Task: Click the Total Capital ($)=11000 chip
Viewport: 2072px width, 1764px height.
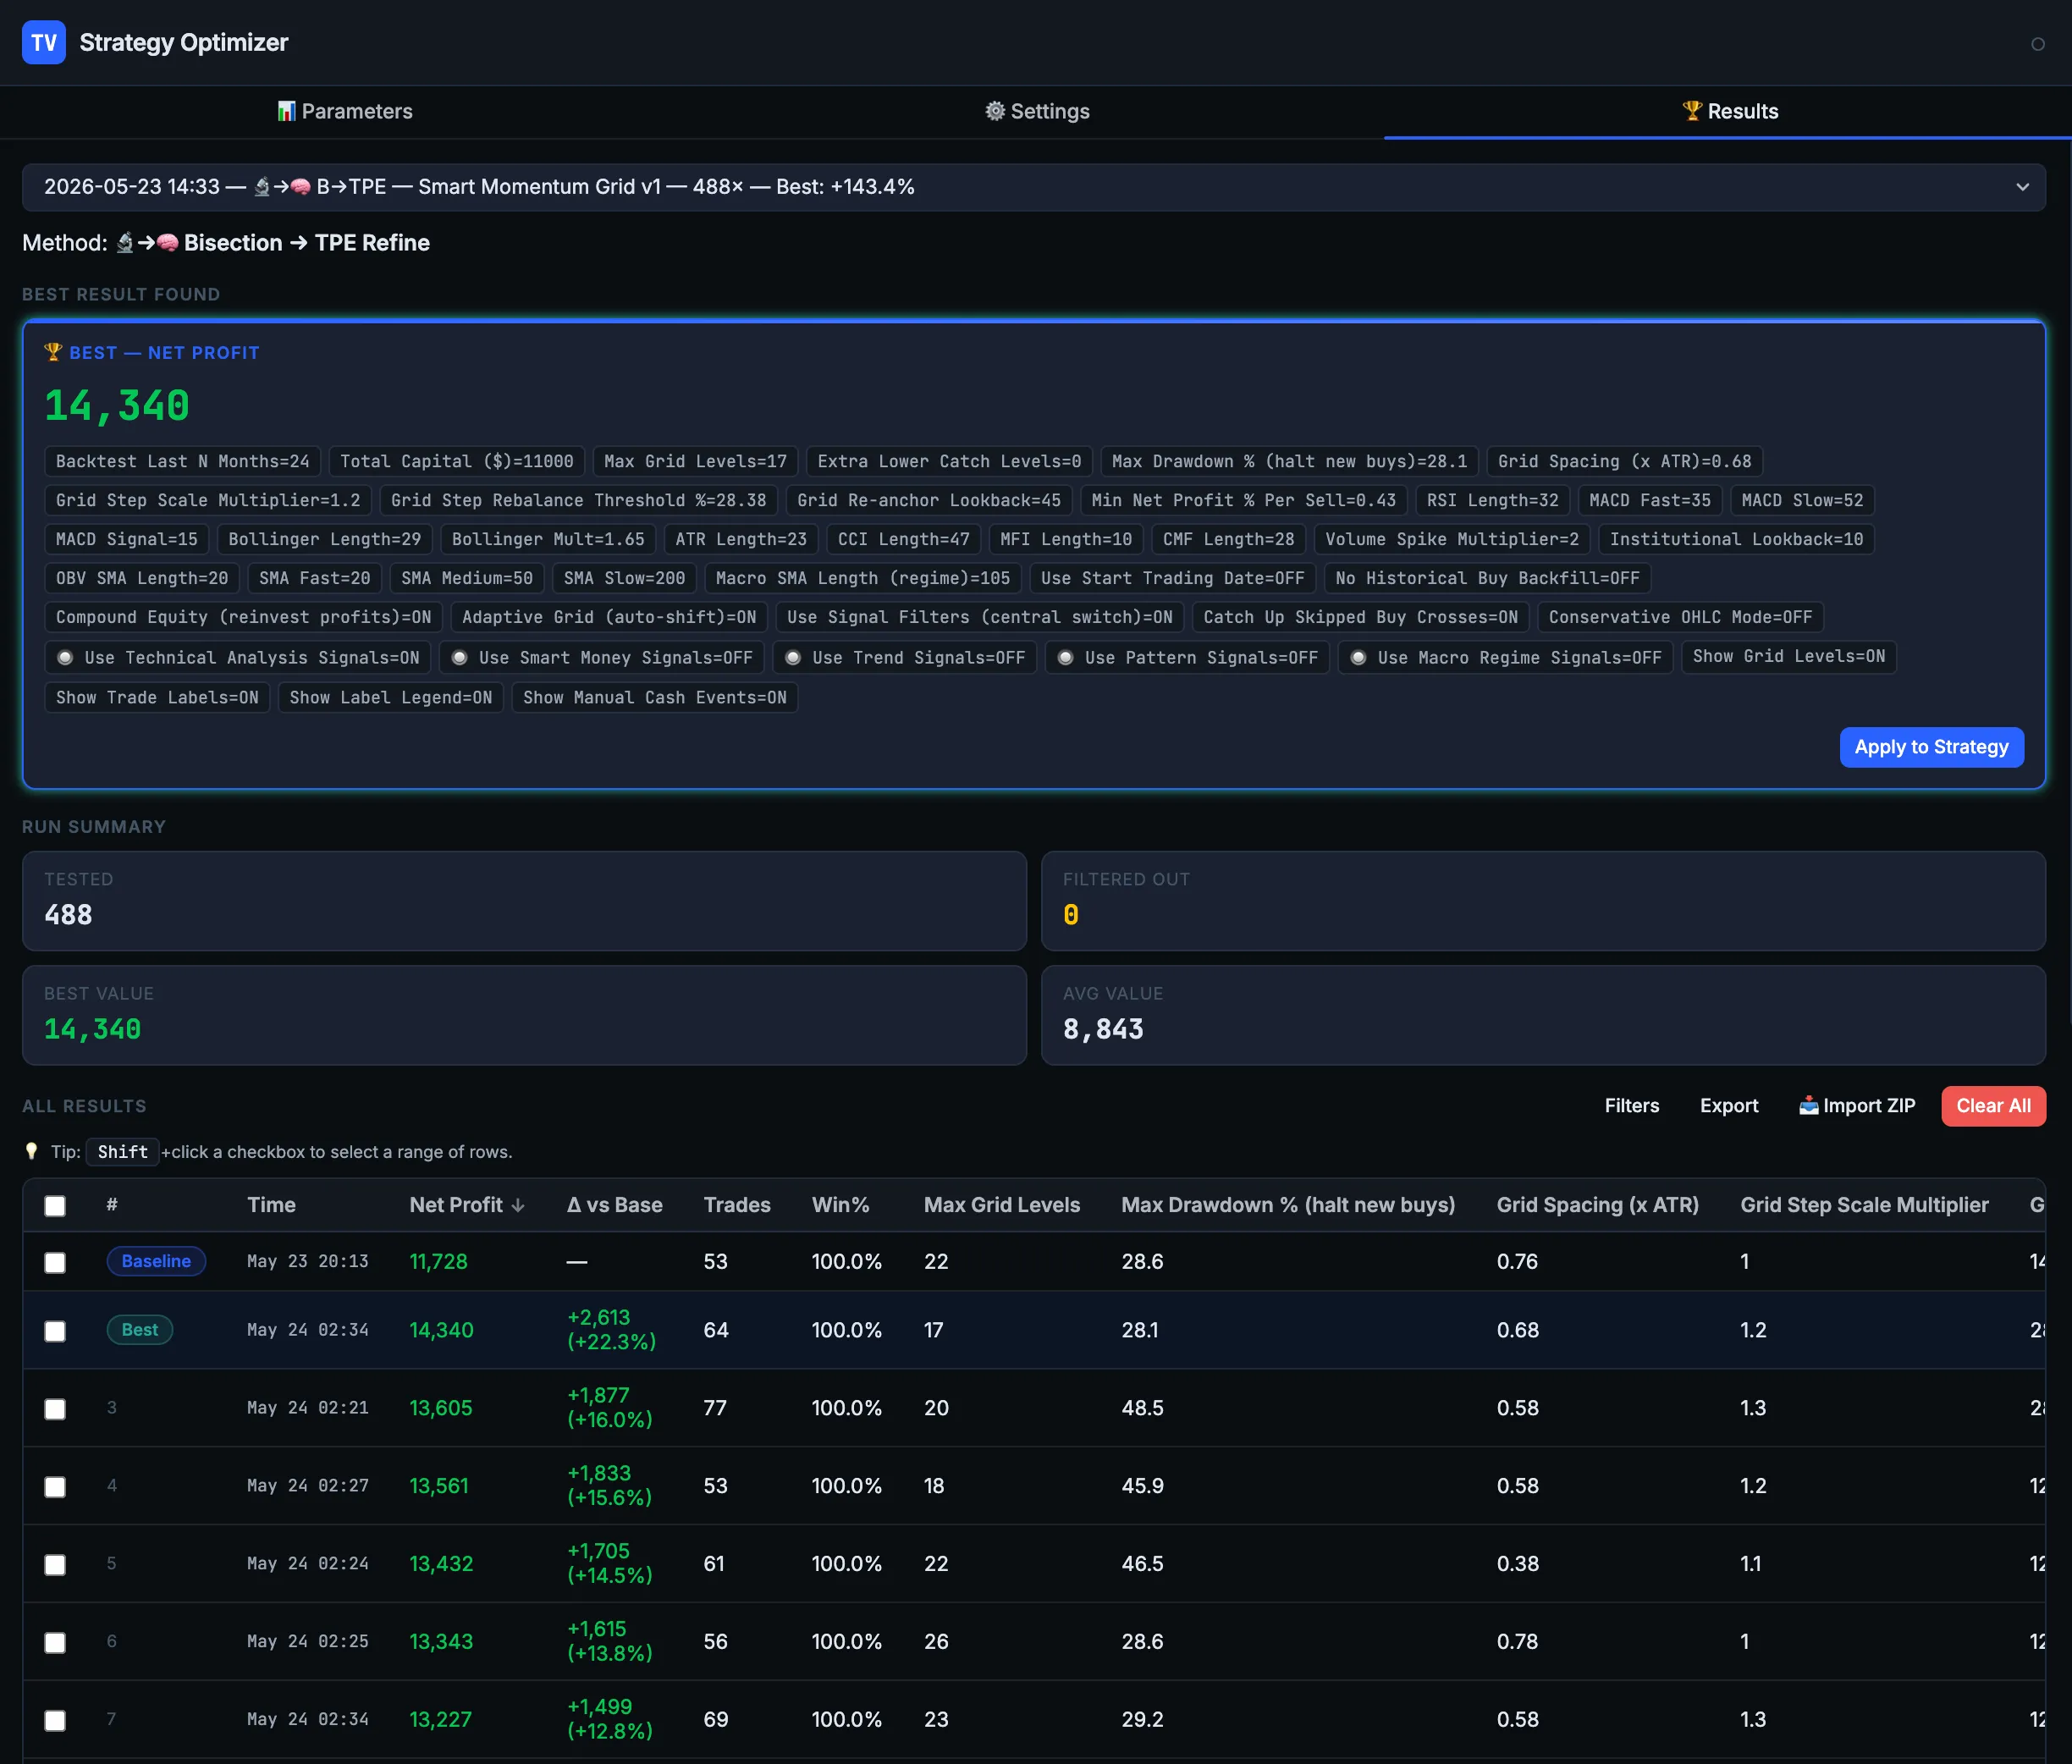Action: coord(457,461)
